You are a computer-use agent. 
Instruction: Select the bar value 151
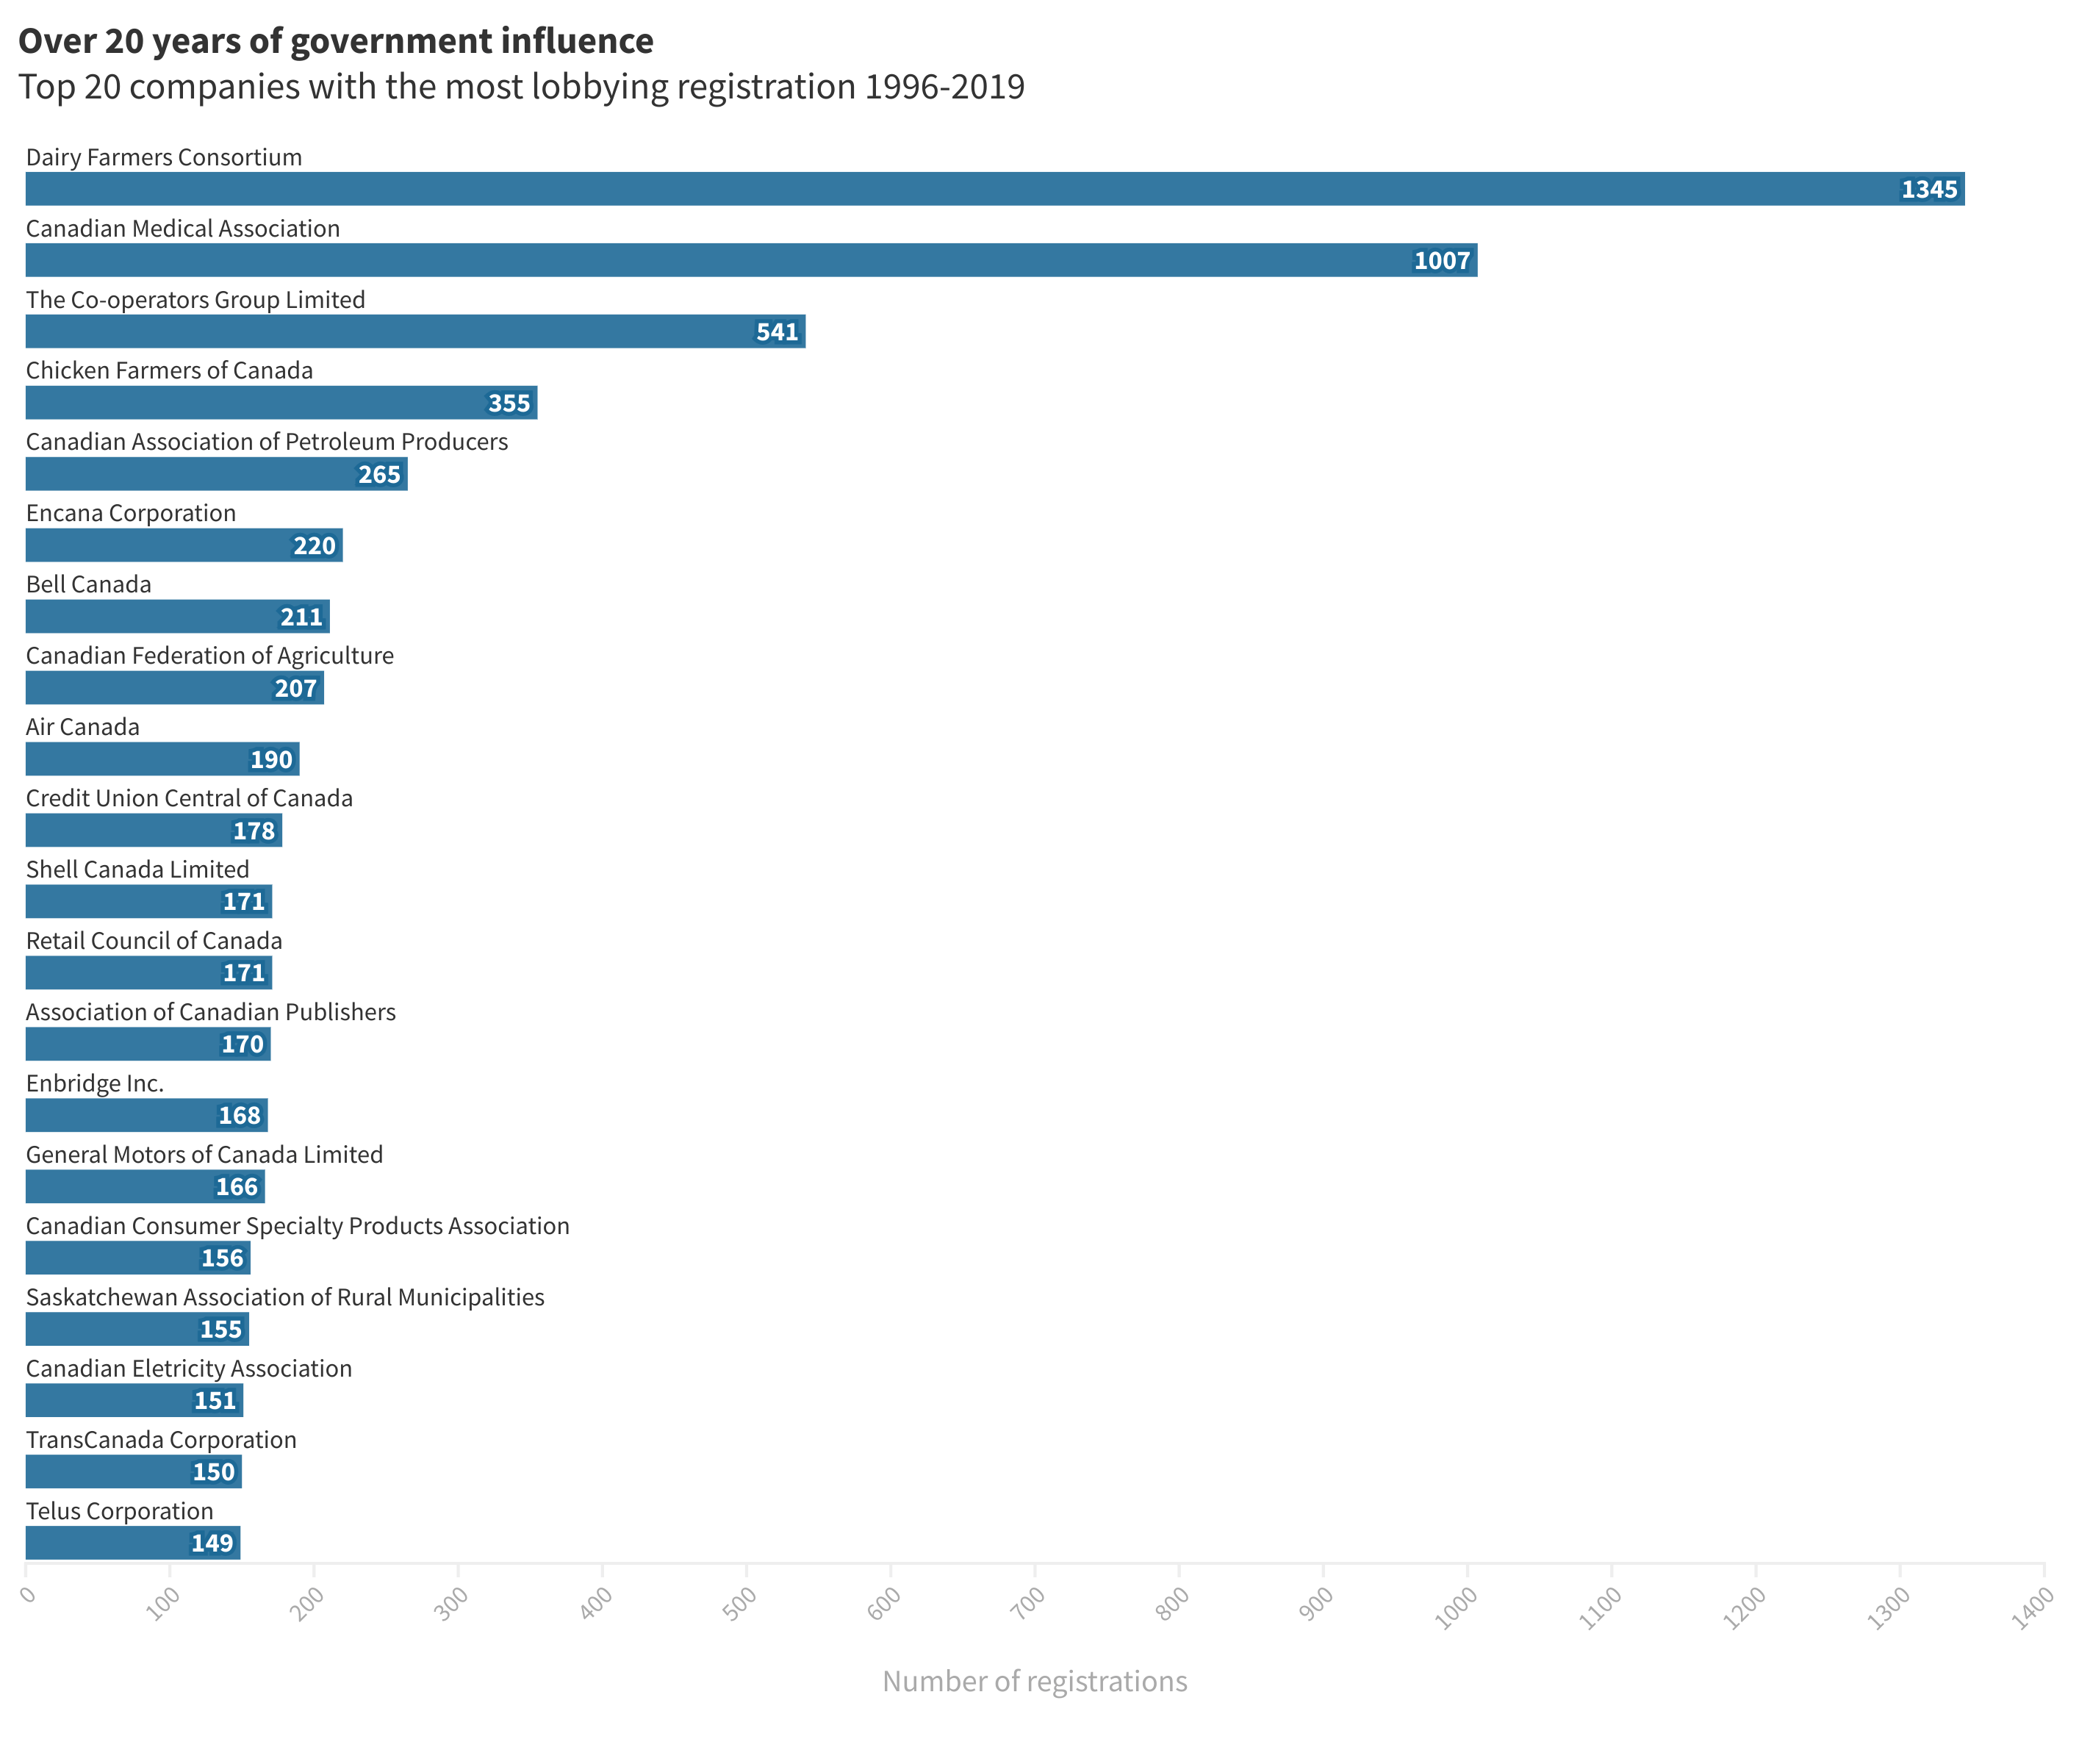(215, 1401)
